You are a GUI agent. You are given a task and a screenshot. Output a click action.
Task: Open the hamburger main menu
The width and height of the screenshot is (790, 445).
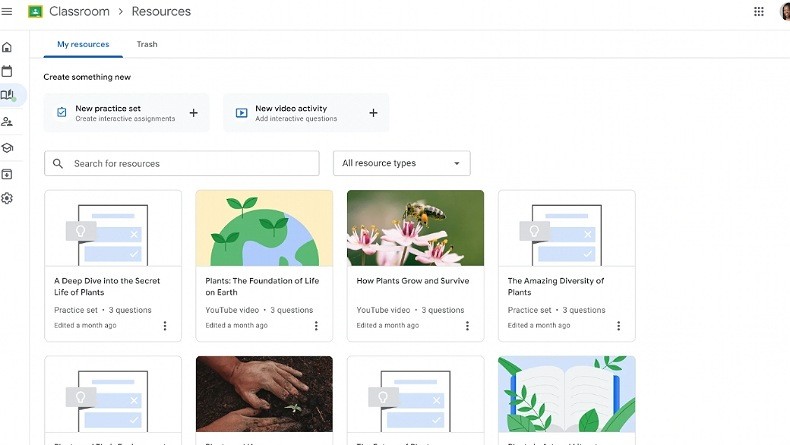(7, 12)
